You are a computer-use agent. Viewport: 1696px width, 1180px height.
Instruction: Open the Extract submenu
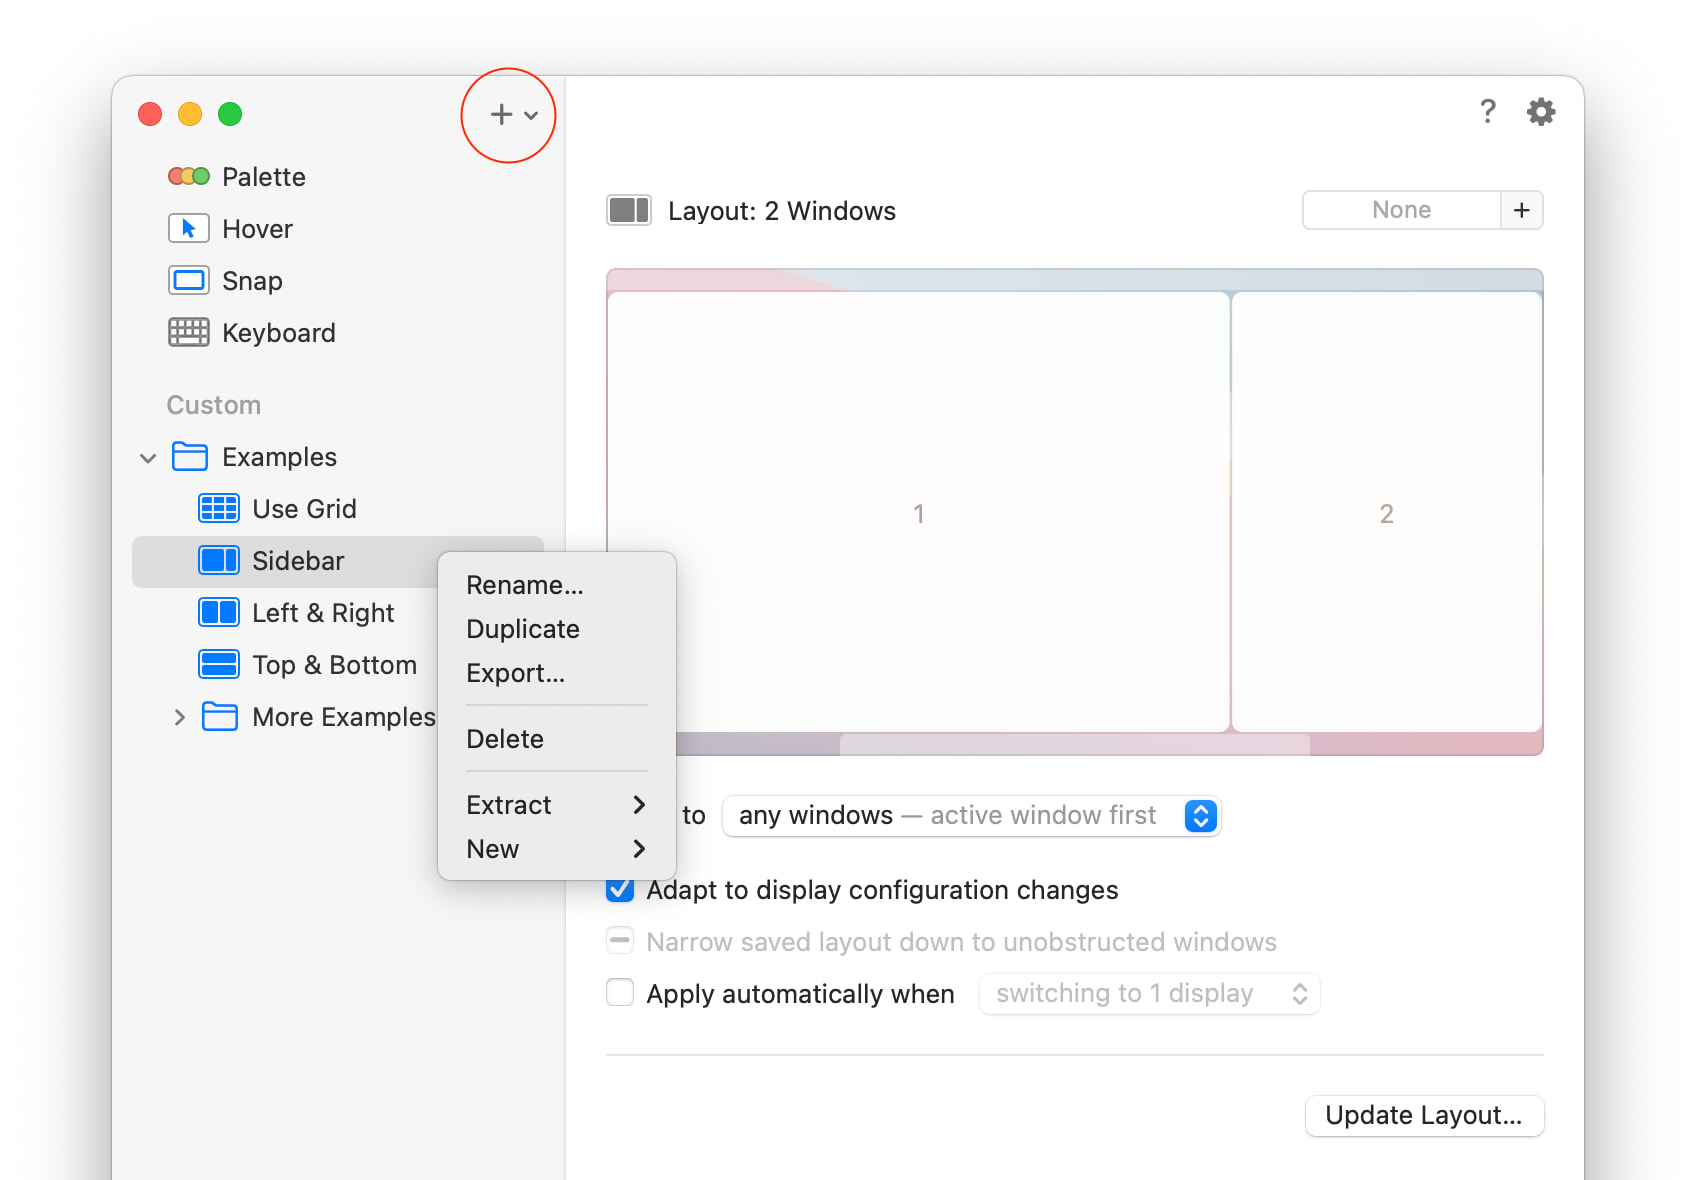557,805
